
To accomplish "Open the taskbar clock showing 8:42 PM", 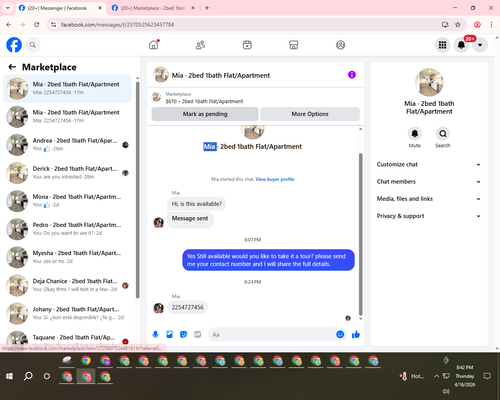I will point(465,376).
